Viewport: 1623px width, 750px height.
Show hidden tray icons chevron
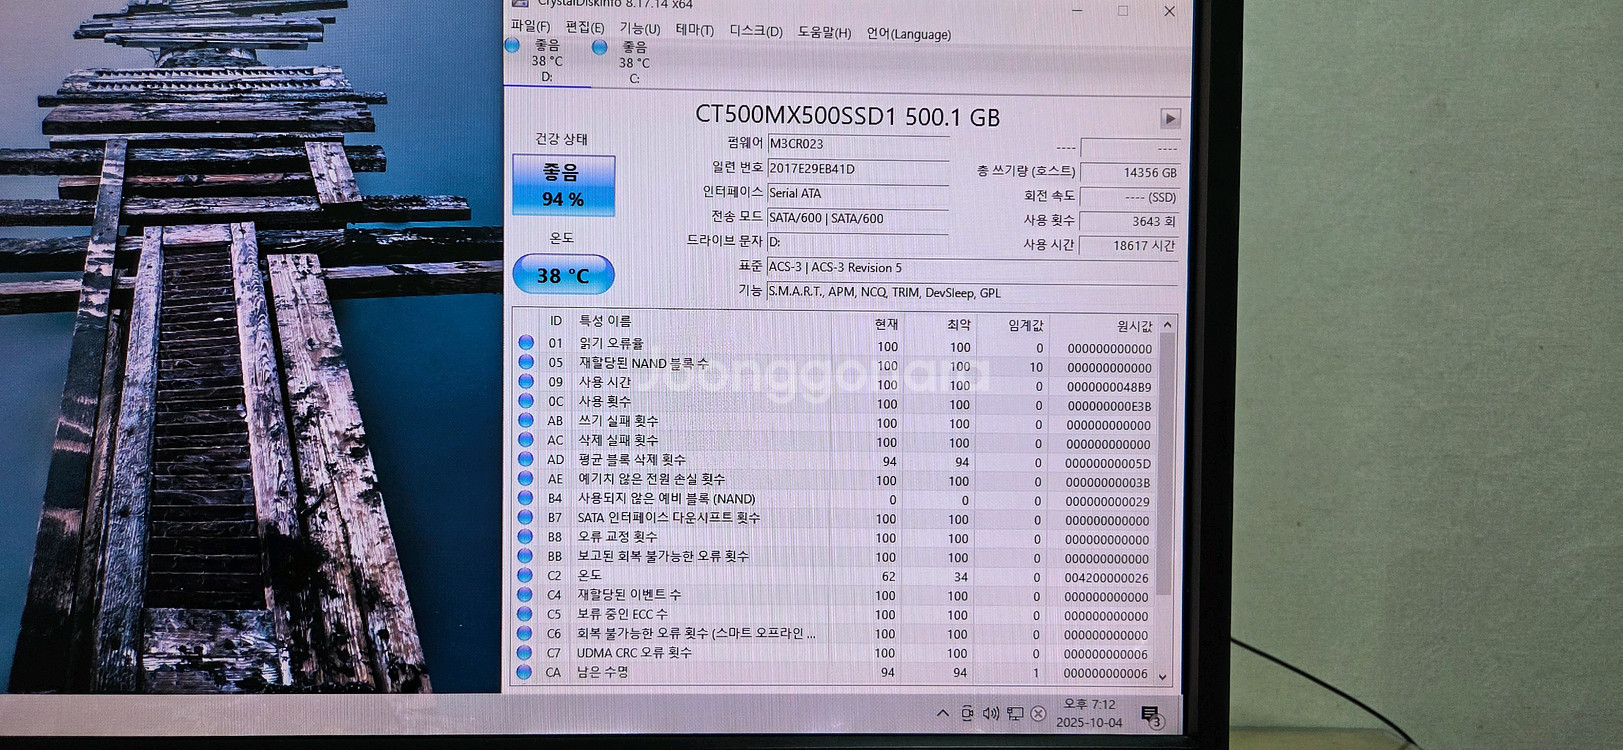click(x=942, y=713)
